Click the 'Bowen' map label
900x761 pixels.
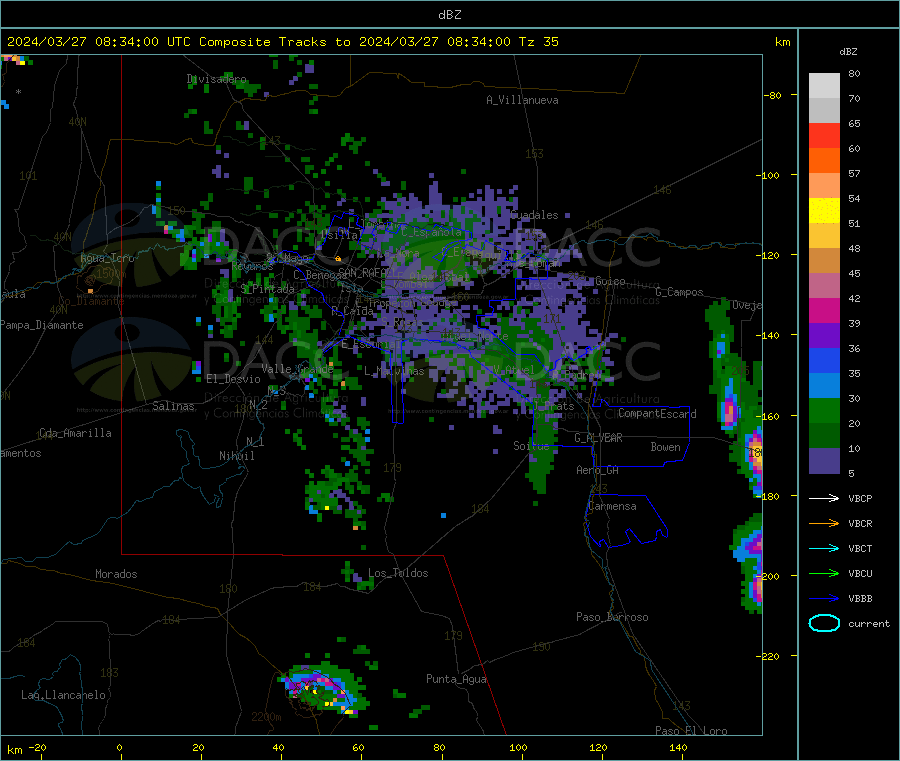(665, 446)
